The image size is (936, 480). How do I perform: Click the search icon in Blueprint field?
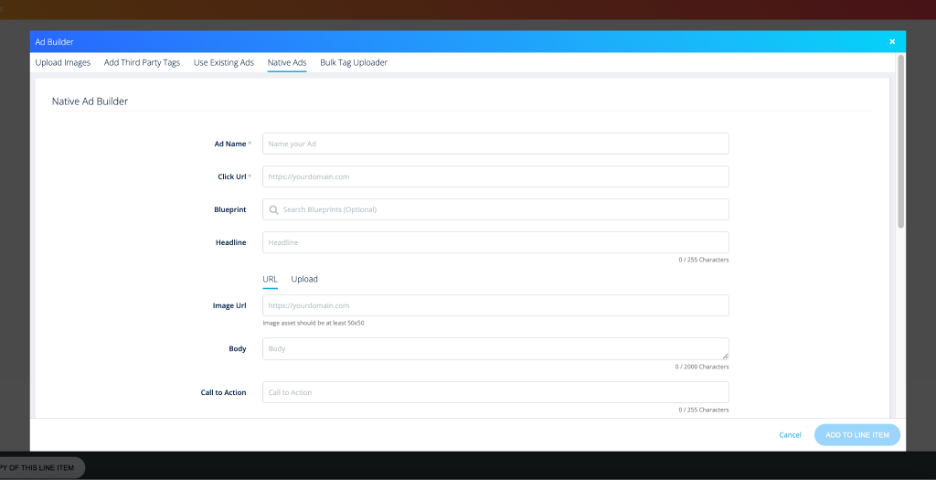(273, 210)
